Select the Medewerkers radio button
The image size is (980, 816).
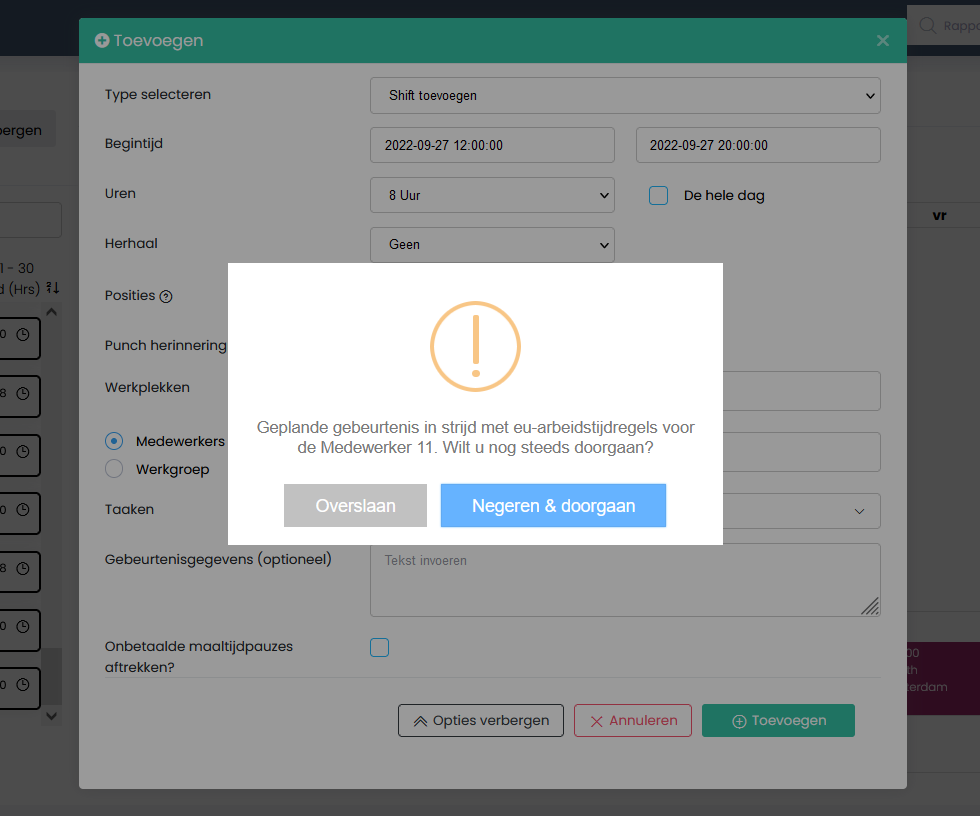115,441
